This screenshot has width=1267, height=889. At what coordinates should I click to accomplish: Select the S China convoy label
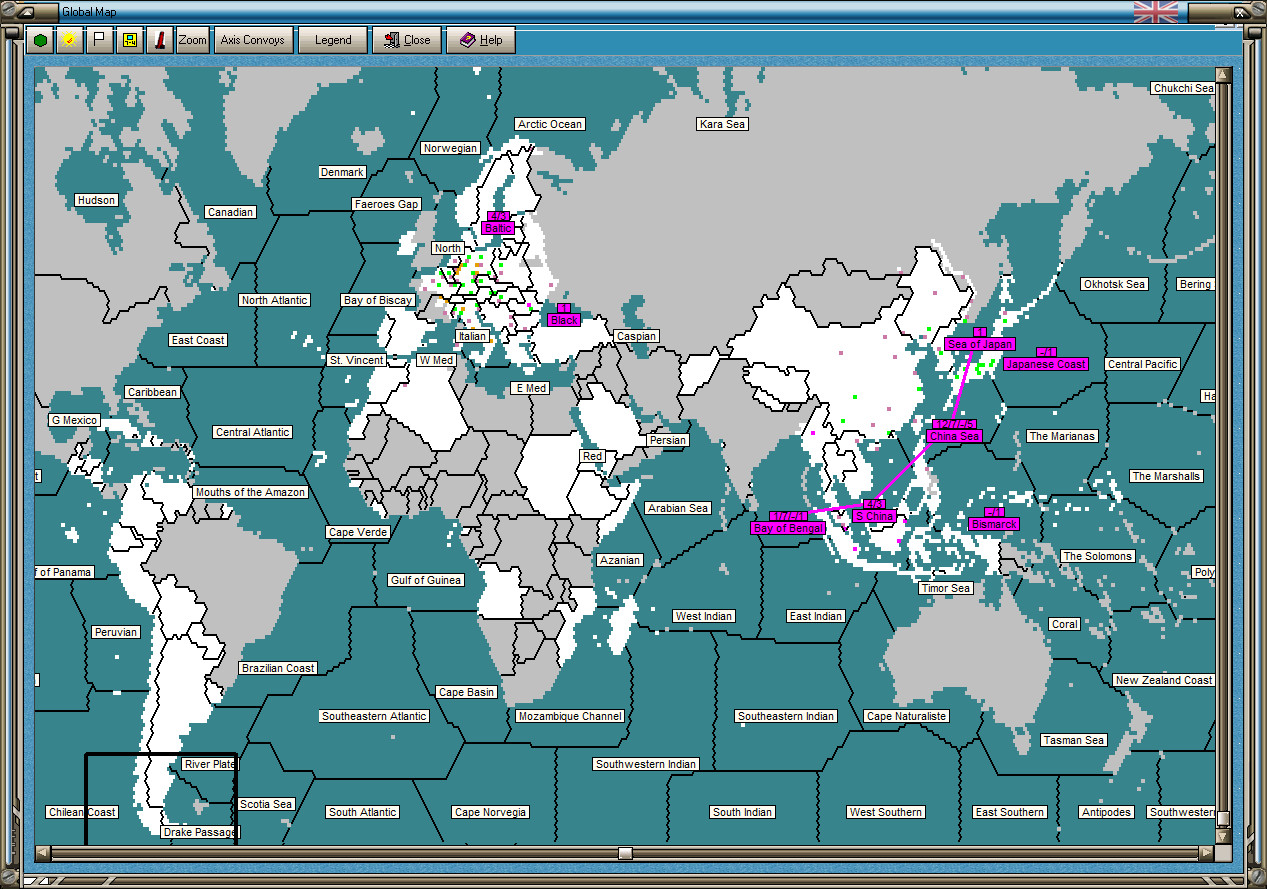(x=874, y=516)
